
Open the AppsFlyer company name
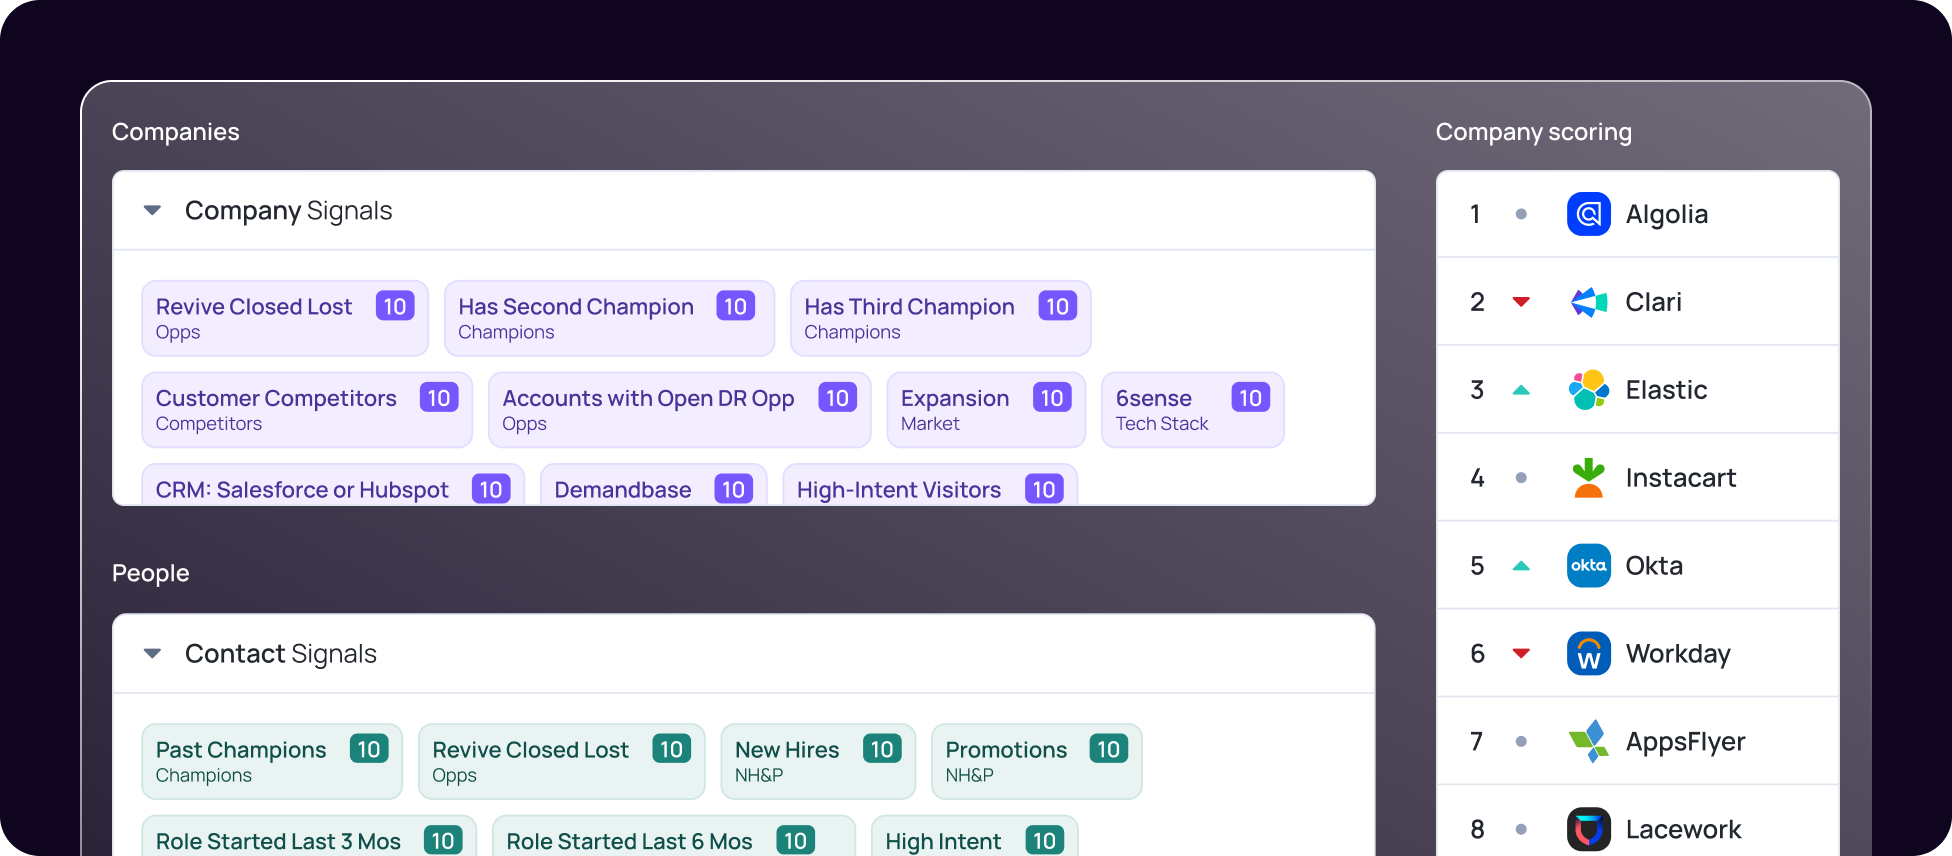coord(1685,742)
